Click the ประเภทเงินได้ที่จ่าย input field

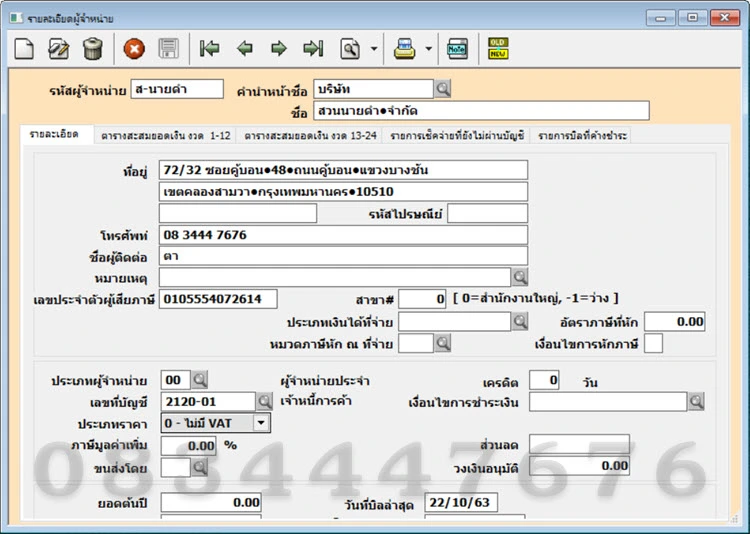click(454, 322)
